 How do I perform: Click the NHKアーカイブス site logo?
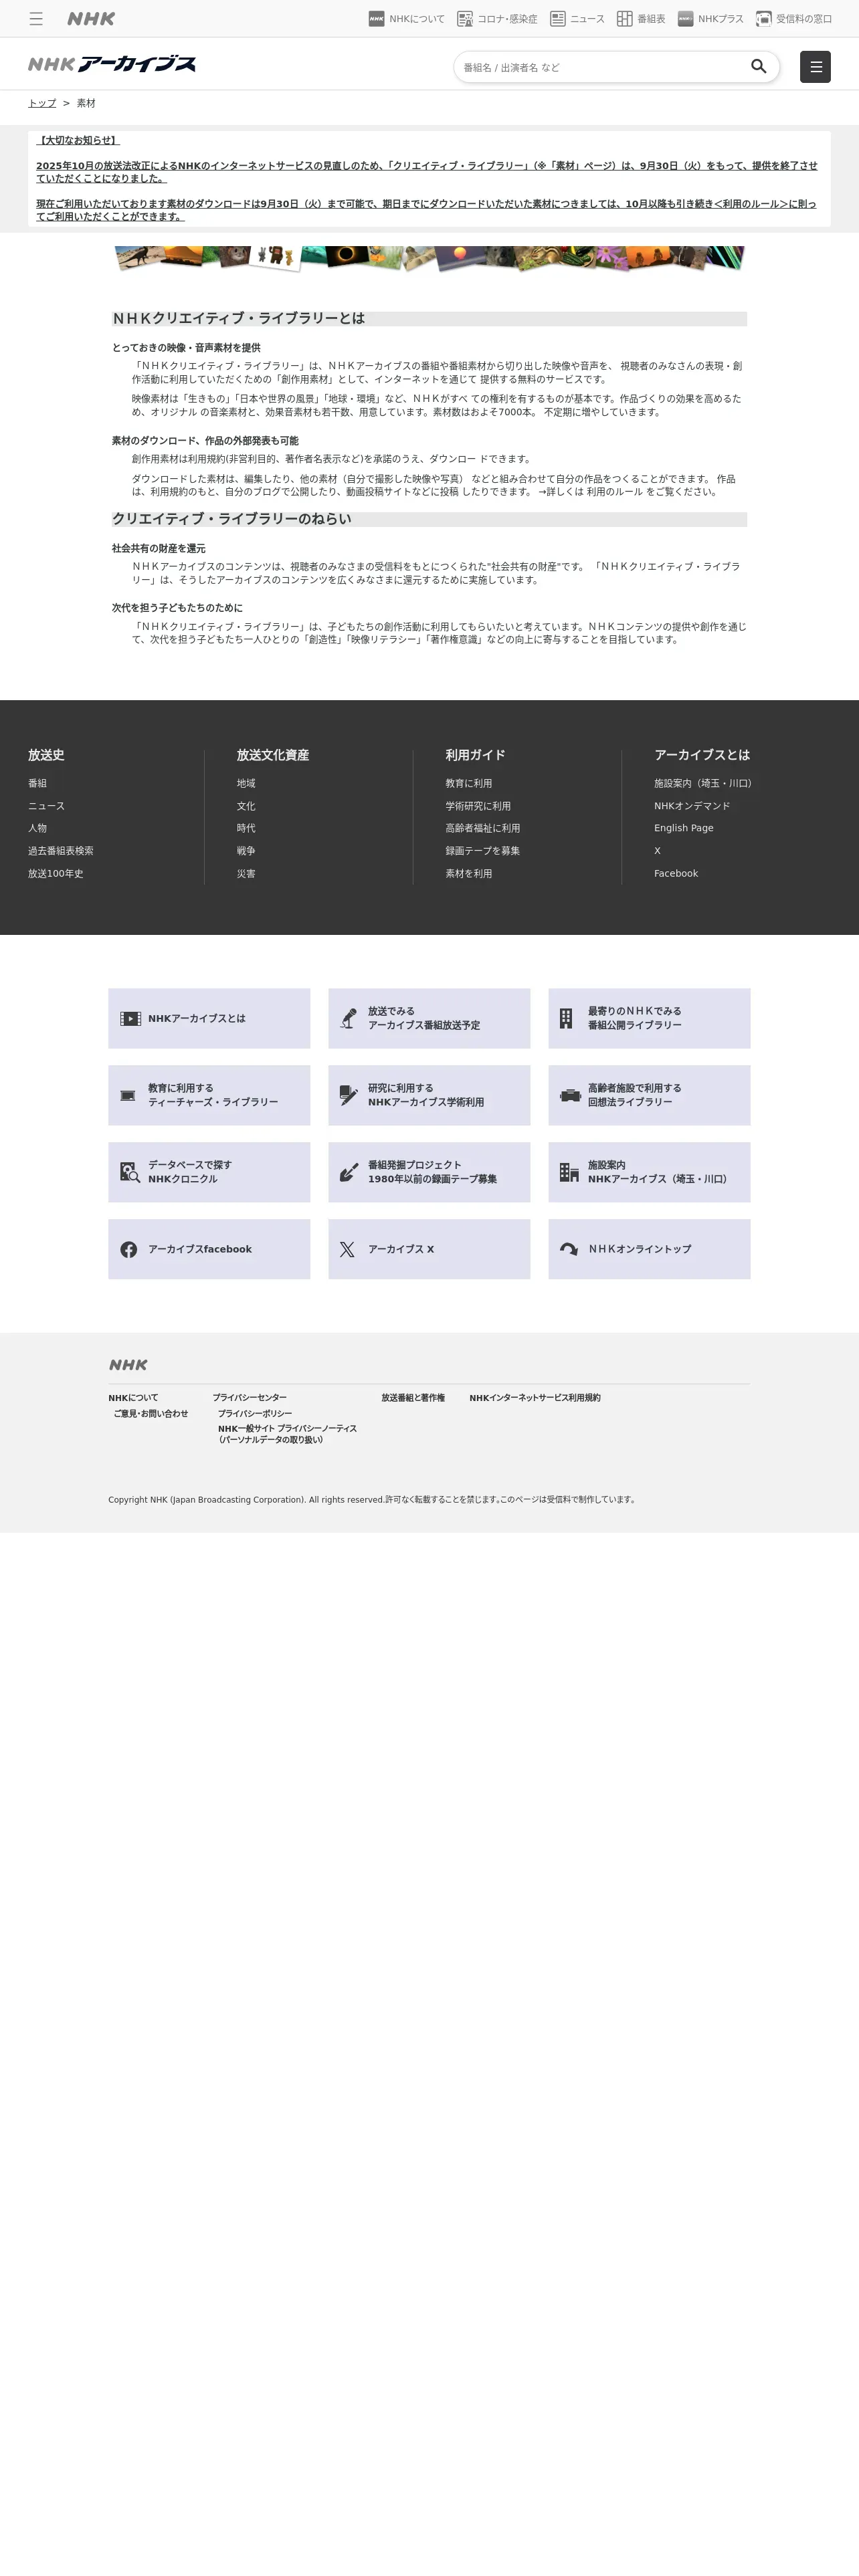coord(112,64)
